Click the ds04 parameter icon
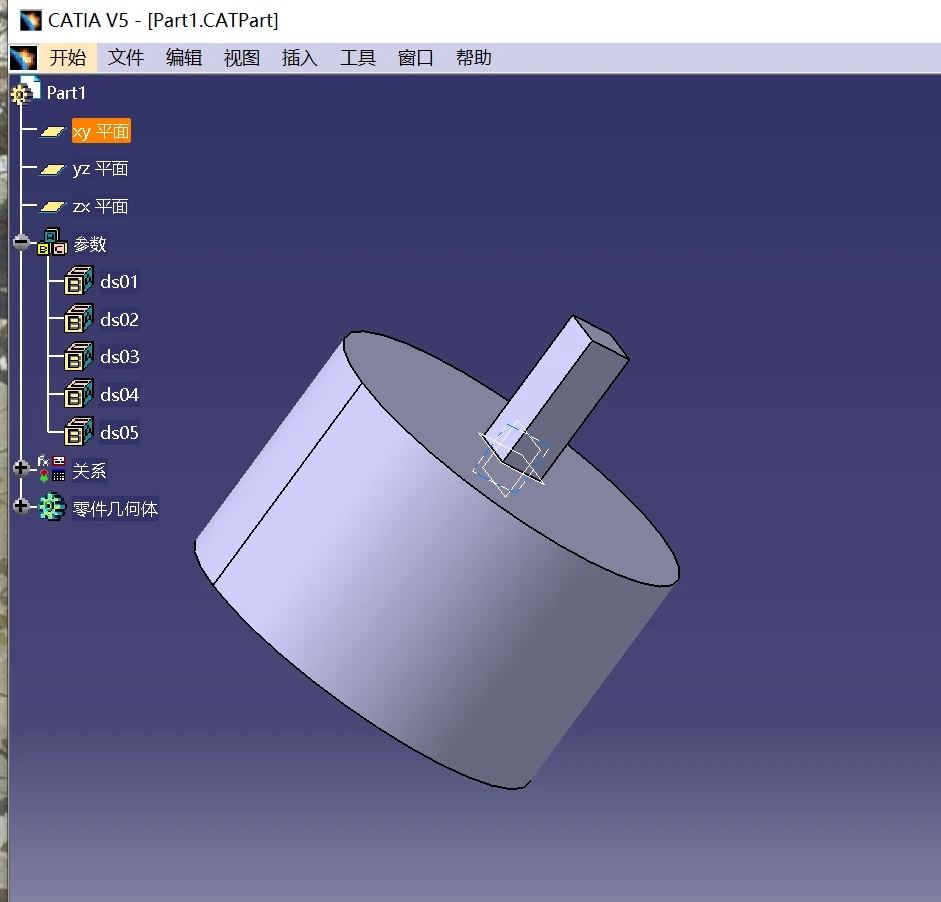Screen dimensions: 941x902 point(78,394)
